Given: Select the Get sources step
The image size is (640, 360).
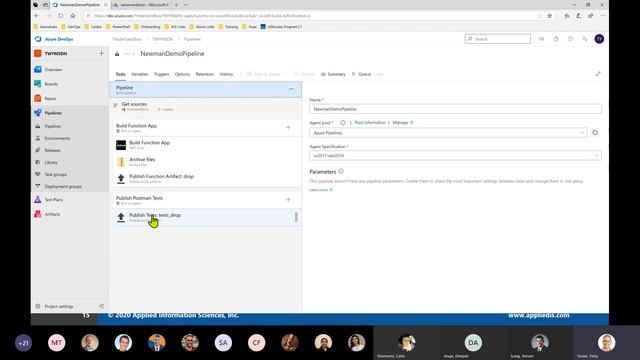Looking at the screenshot, I should pyautogui.click(x=205, y=107).
